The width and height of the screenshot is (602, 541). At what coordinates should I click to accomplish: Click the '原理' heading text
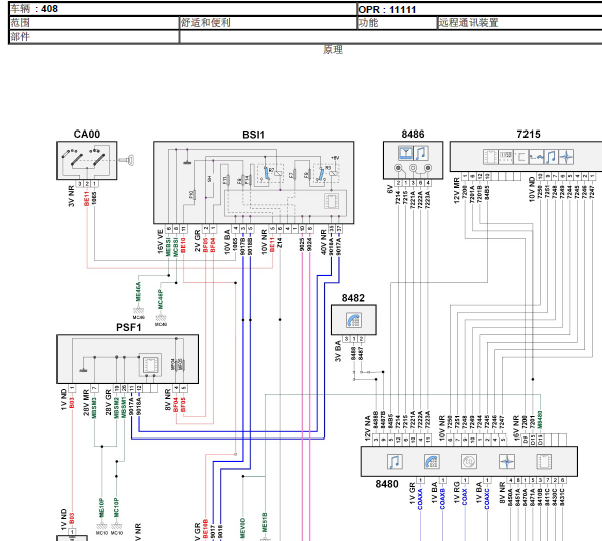[333, 50]
